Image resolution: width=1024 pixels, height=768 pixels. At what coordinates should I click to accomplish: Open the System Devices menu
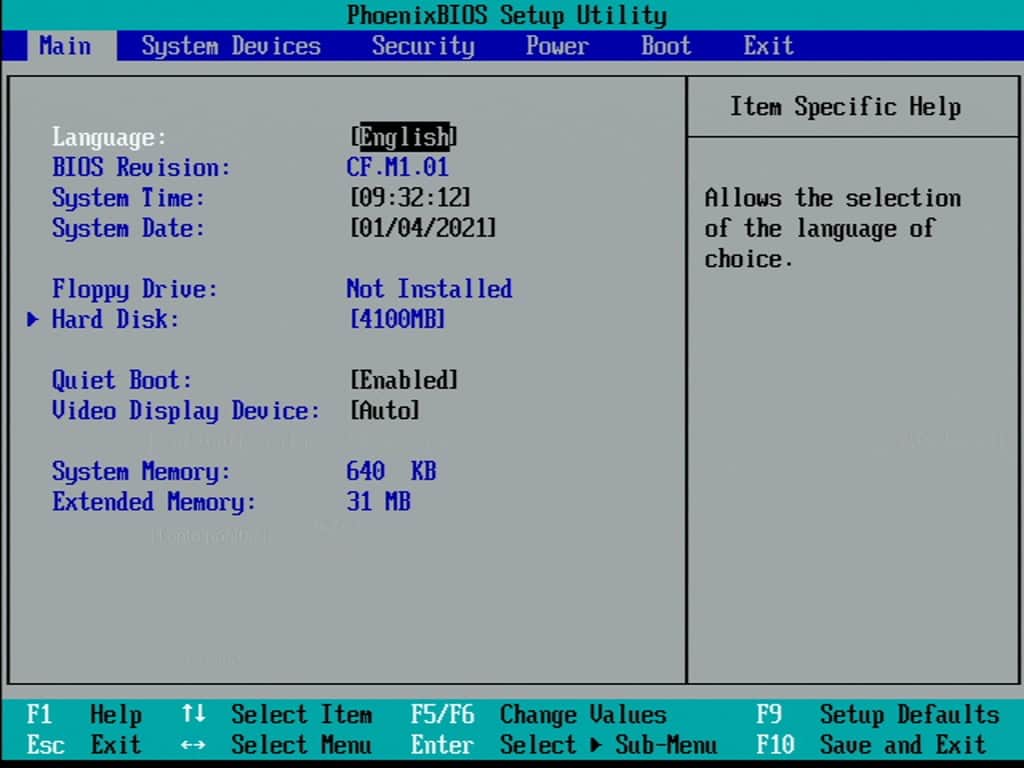click(x=231, y=46)
